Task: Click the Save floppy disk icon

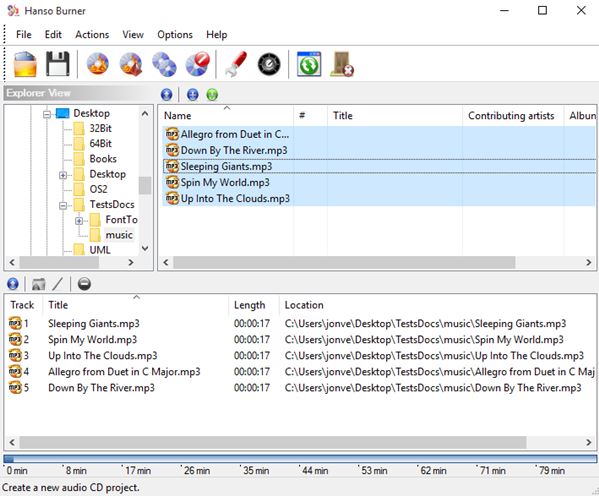Action: pos(58,64)
